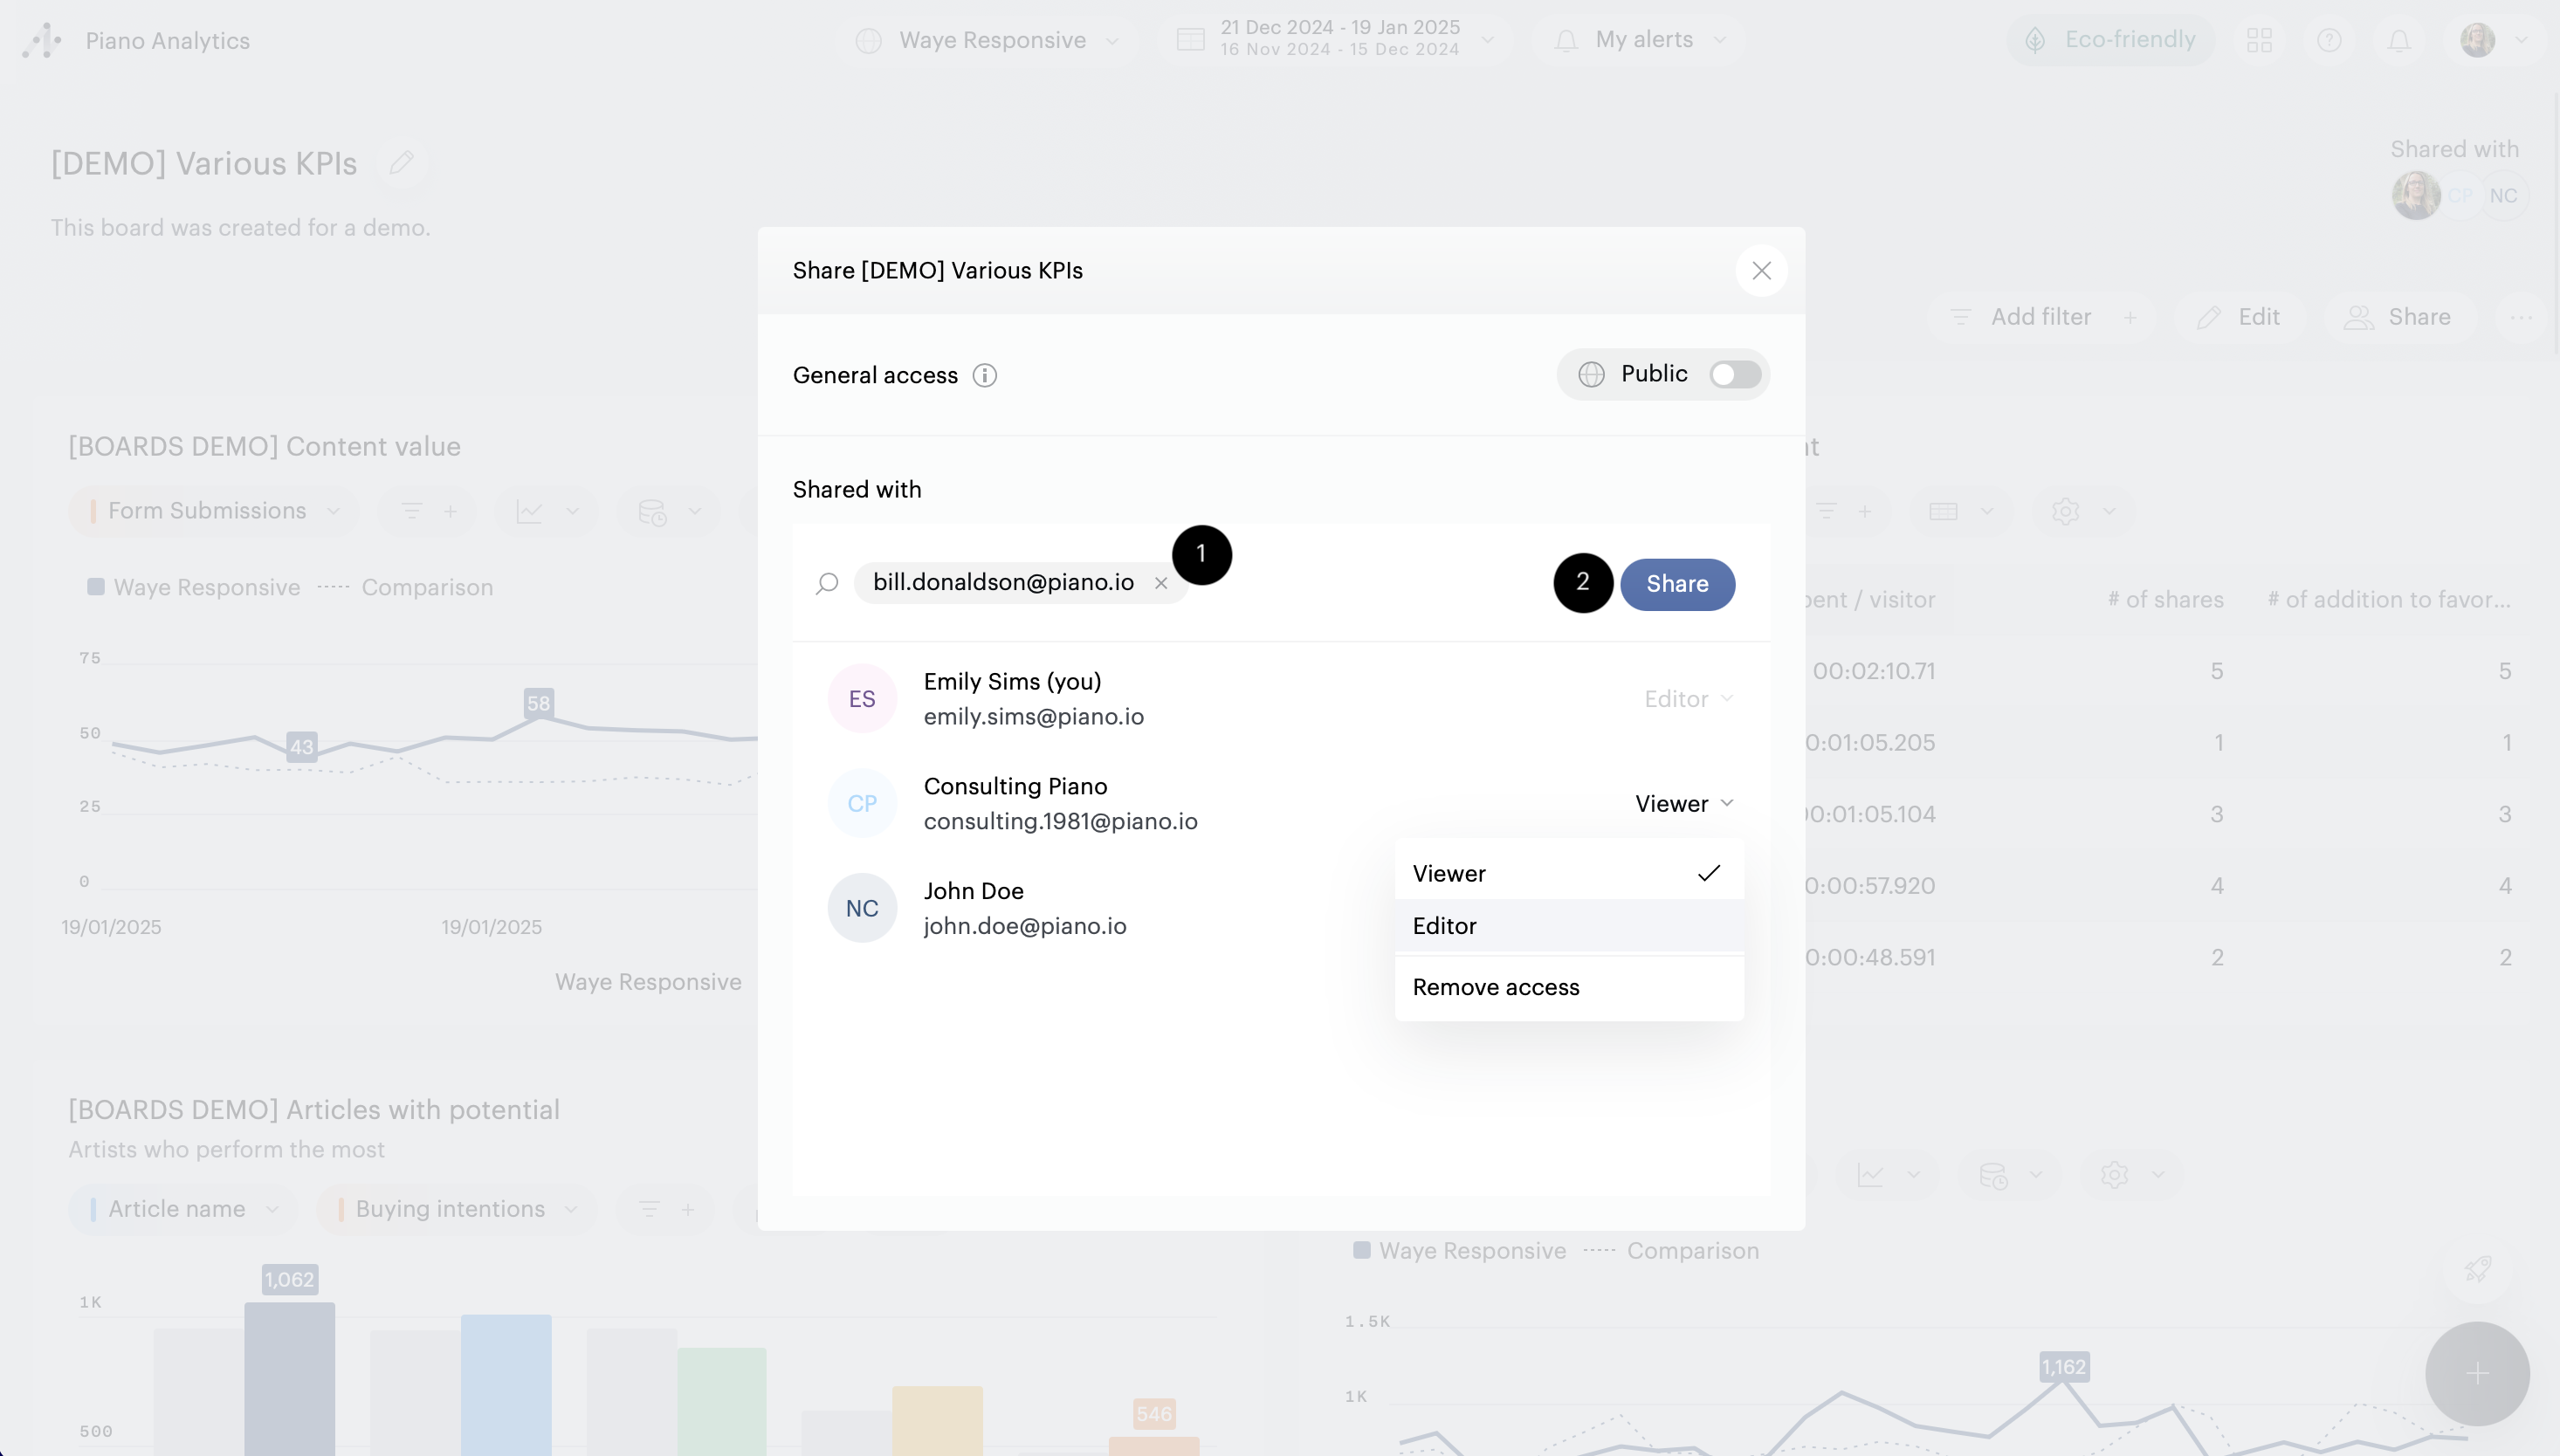Click the blue Share button
This screenshot has width=2560, height=1456.
click(x=1677, y=584)
